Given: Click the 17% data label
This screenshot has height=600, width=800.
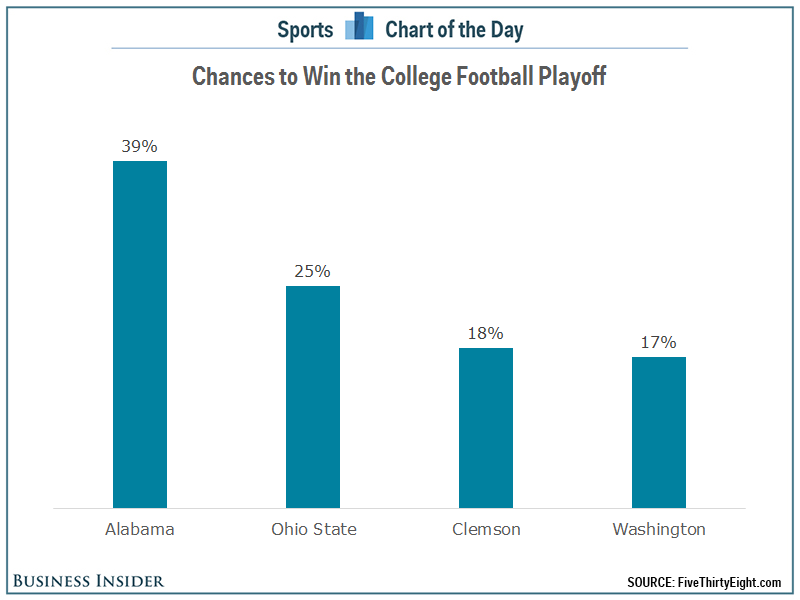Looking at the screenshot, I should [x=659, y=342].
